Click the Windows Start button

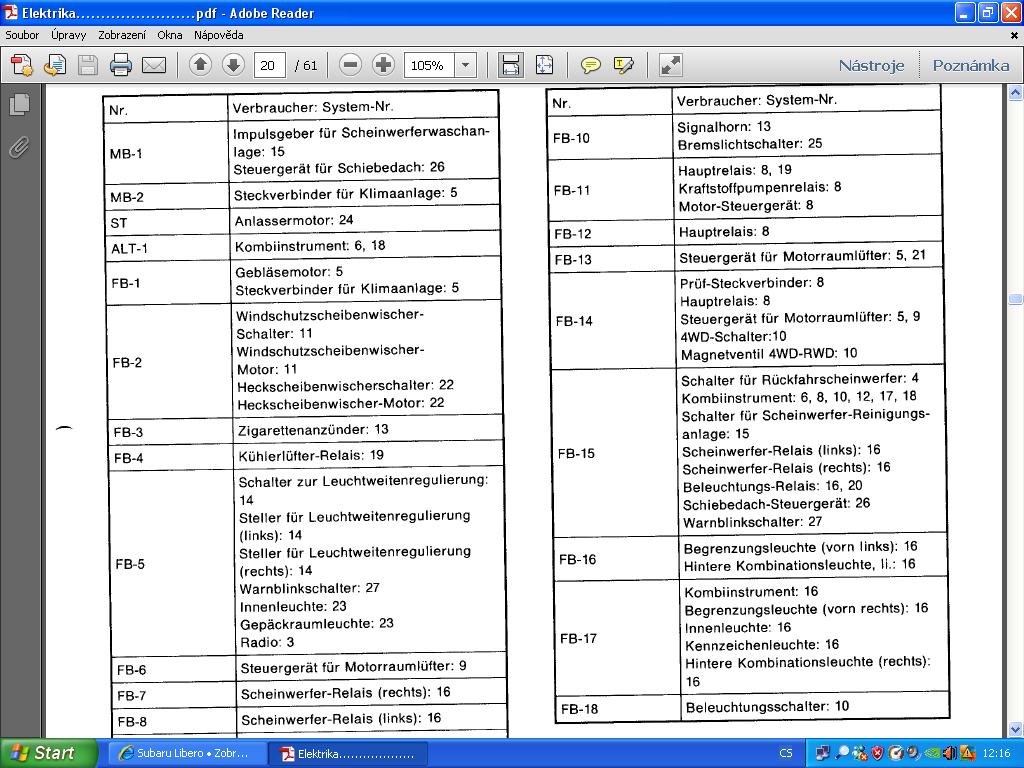point(48,753)
